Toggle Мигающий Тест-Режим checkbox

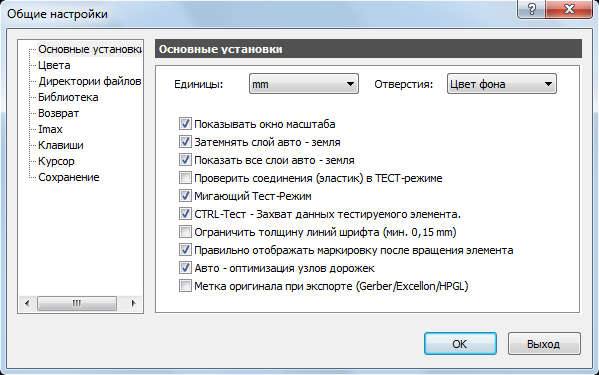(x=185, y=196)
